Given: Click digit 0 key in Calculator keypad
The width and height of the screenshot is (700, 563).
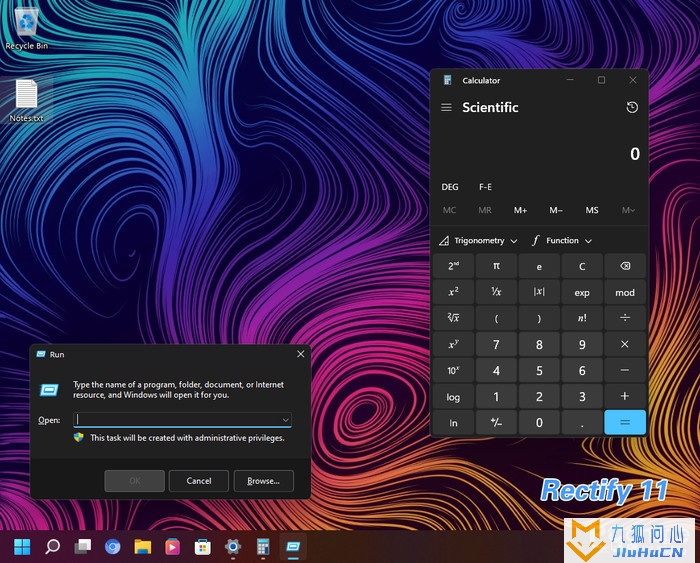Looking at the screenshot, I should tap(539, 422).
